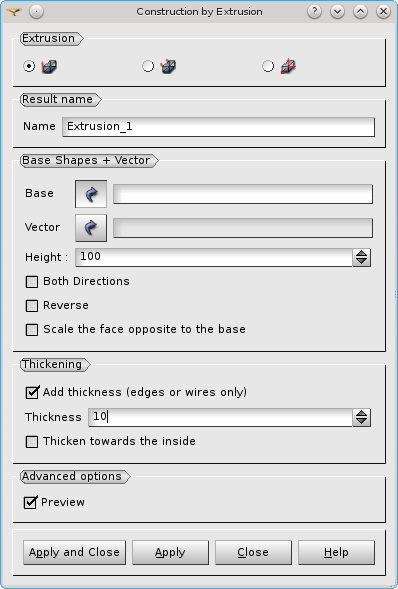The width and height of the screenshot is (398, 589).
Task: Choose the second extrusion mode icon
Action: (168, 67)
